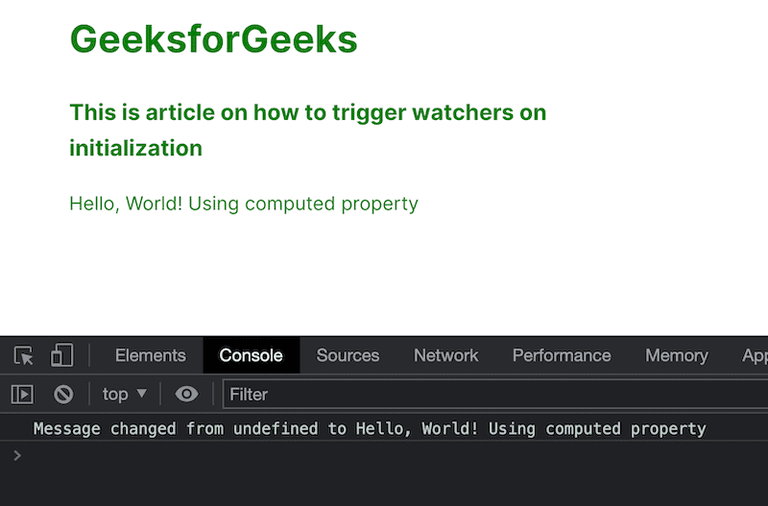Click the GeeksforGeeks heading

(x=213, y=39)
